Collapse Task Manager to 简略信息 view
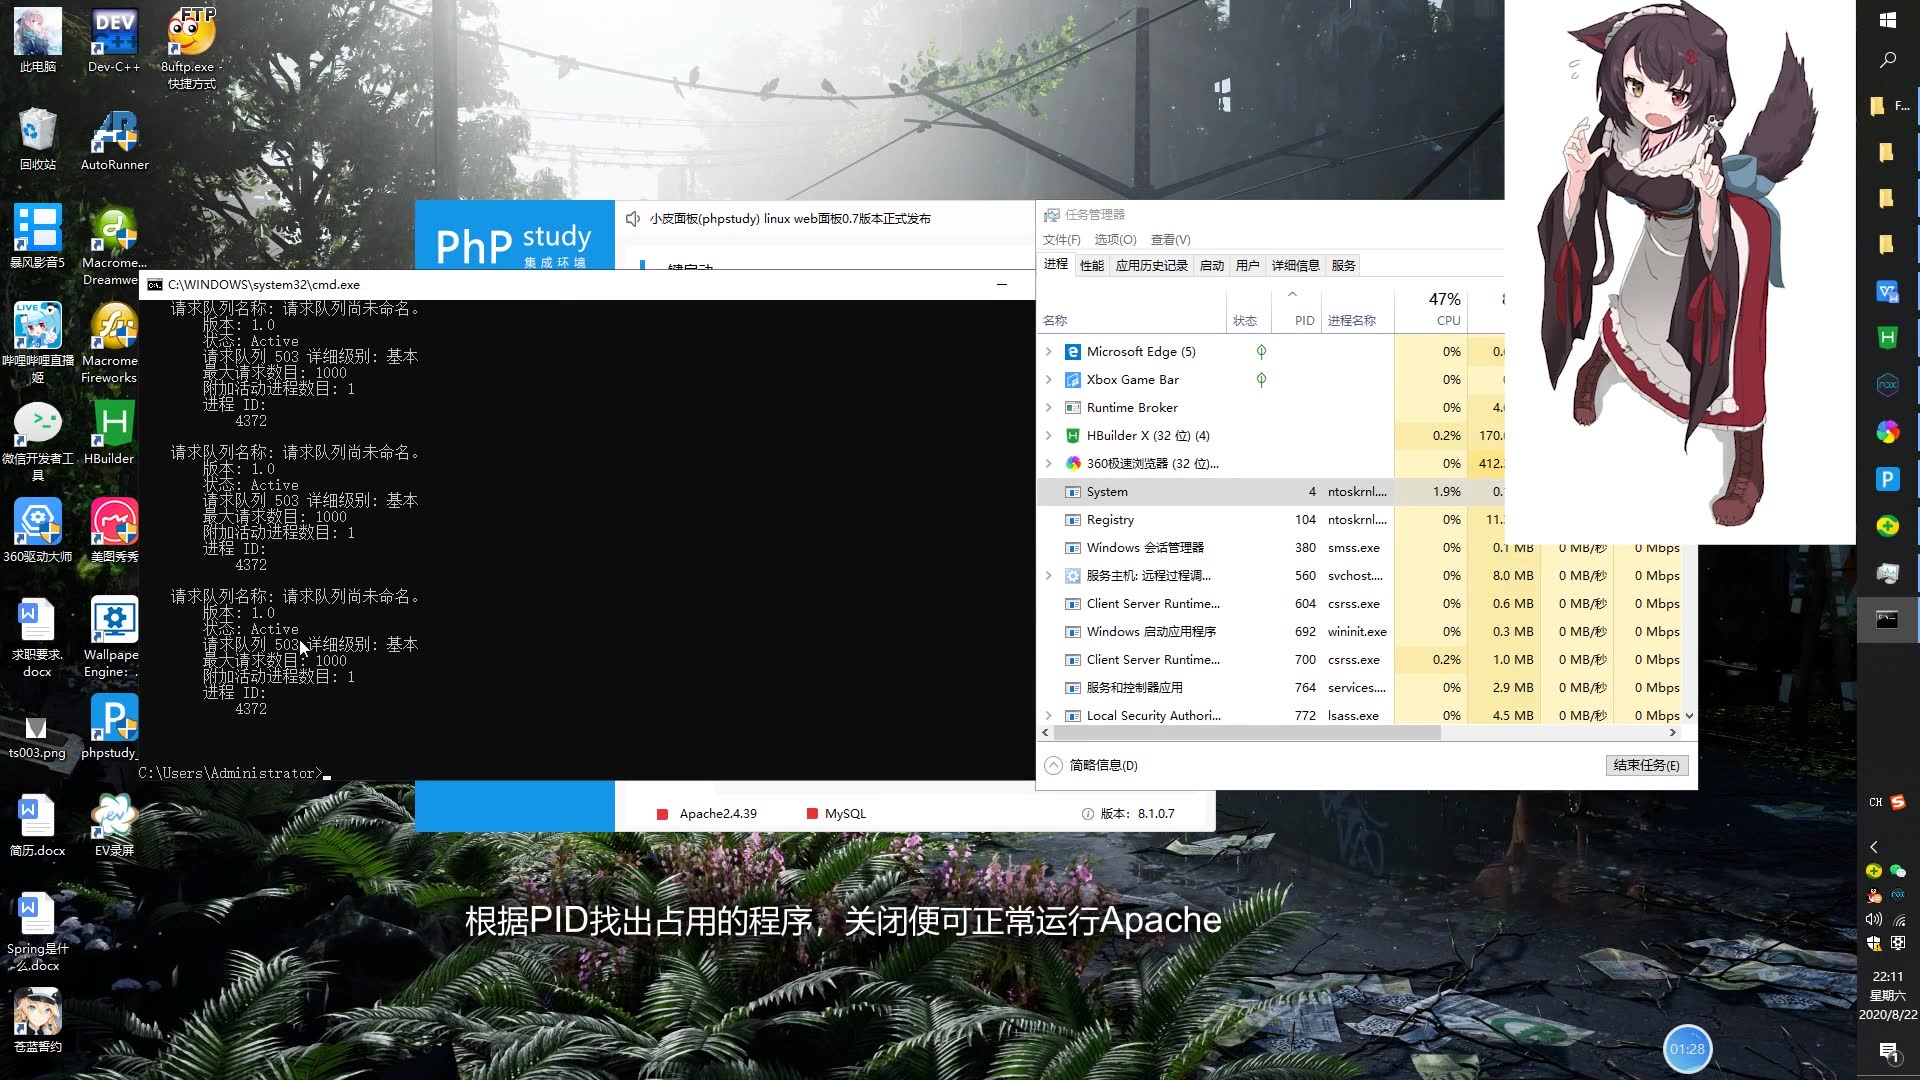Image resolution: width=1920 pixels, height=1080 pixels. coord(1091,765)
